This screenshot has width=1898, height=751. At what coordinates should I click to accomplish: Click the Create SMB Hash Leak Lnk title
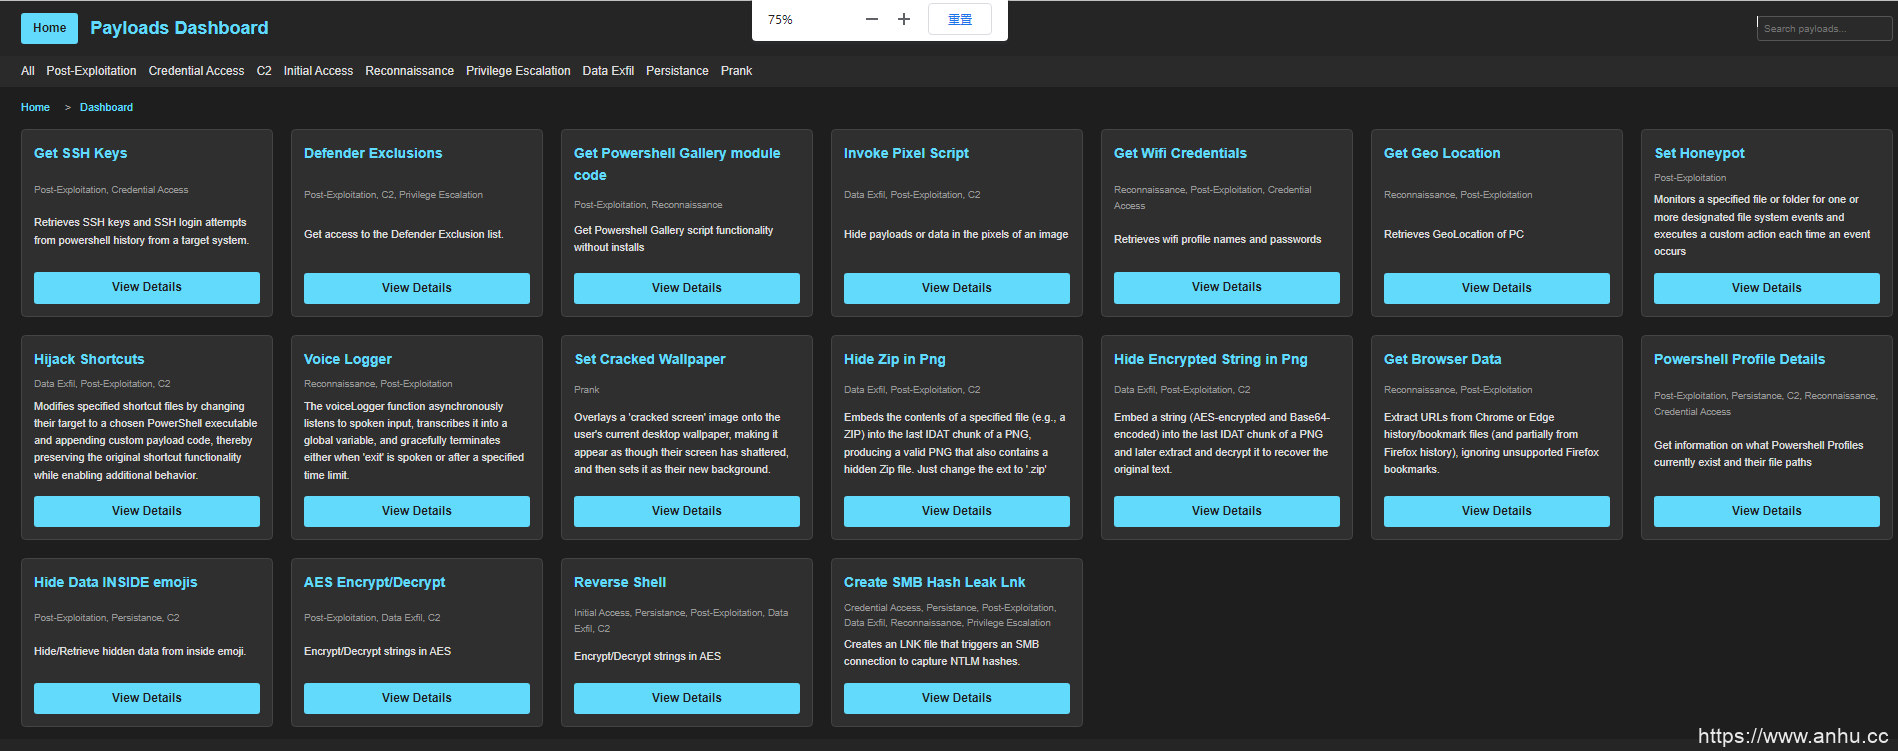(934, 582)
